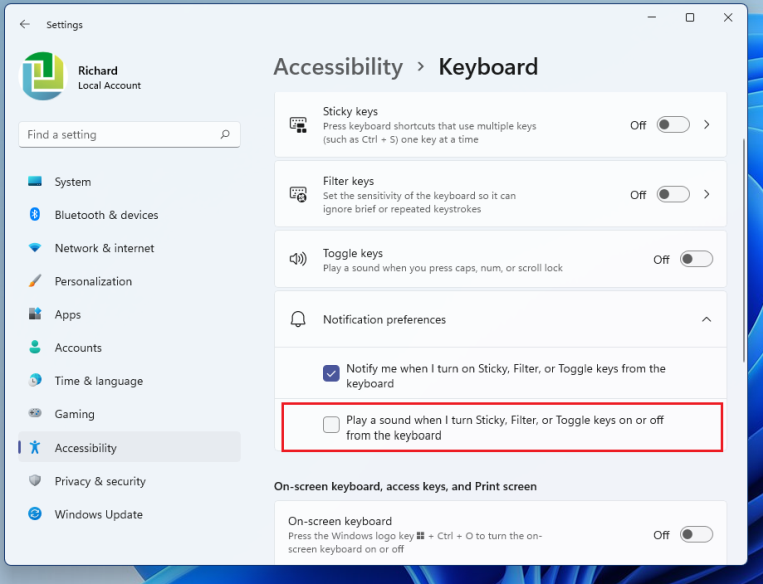763x584 pixels.
Task: Click the Personalization paintbrush icon
Action: coord(35,281)
